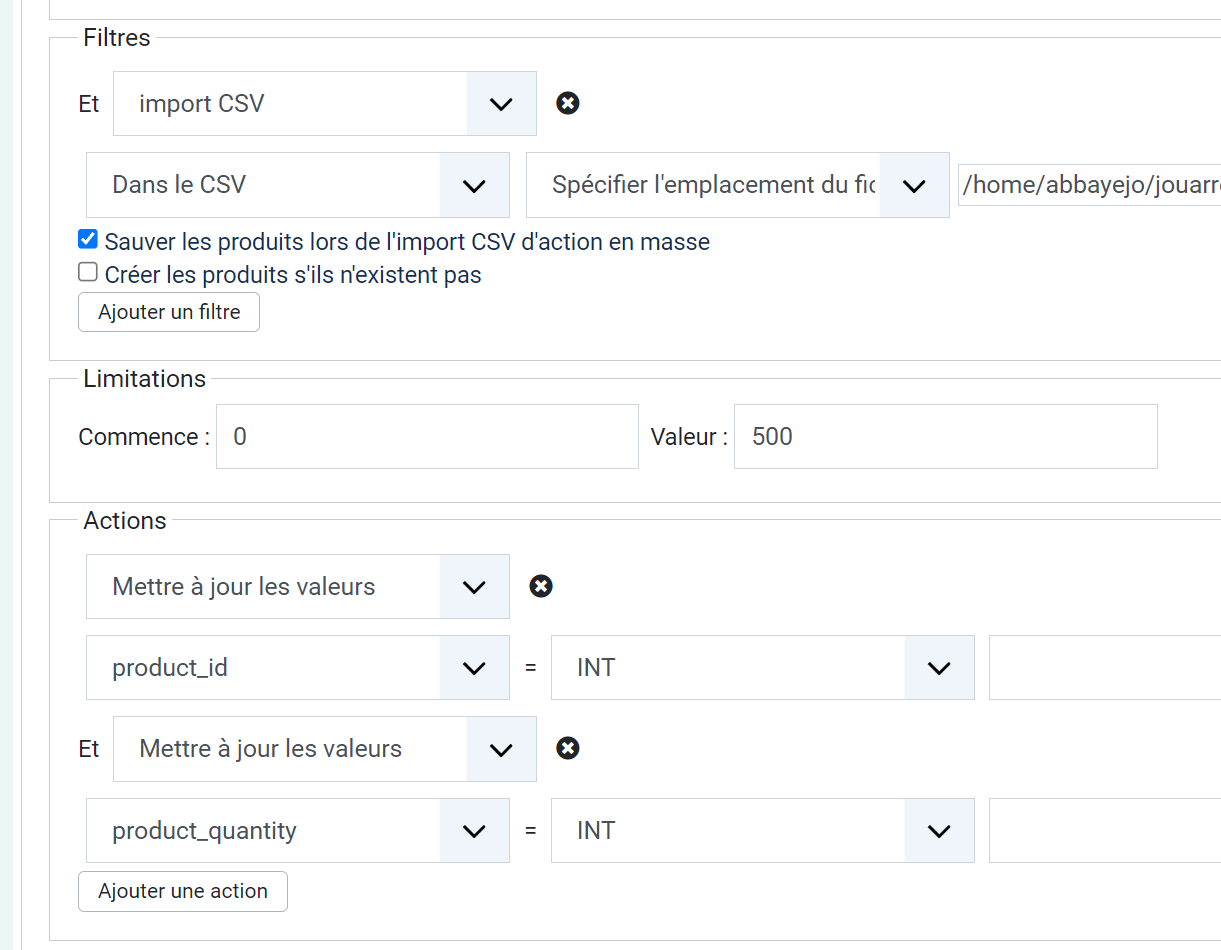This screenshot has width=1221, height=950.
Task: Open the file location dropdown
Action: pos(737,185)
